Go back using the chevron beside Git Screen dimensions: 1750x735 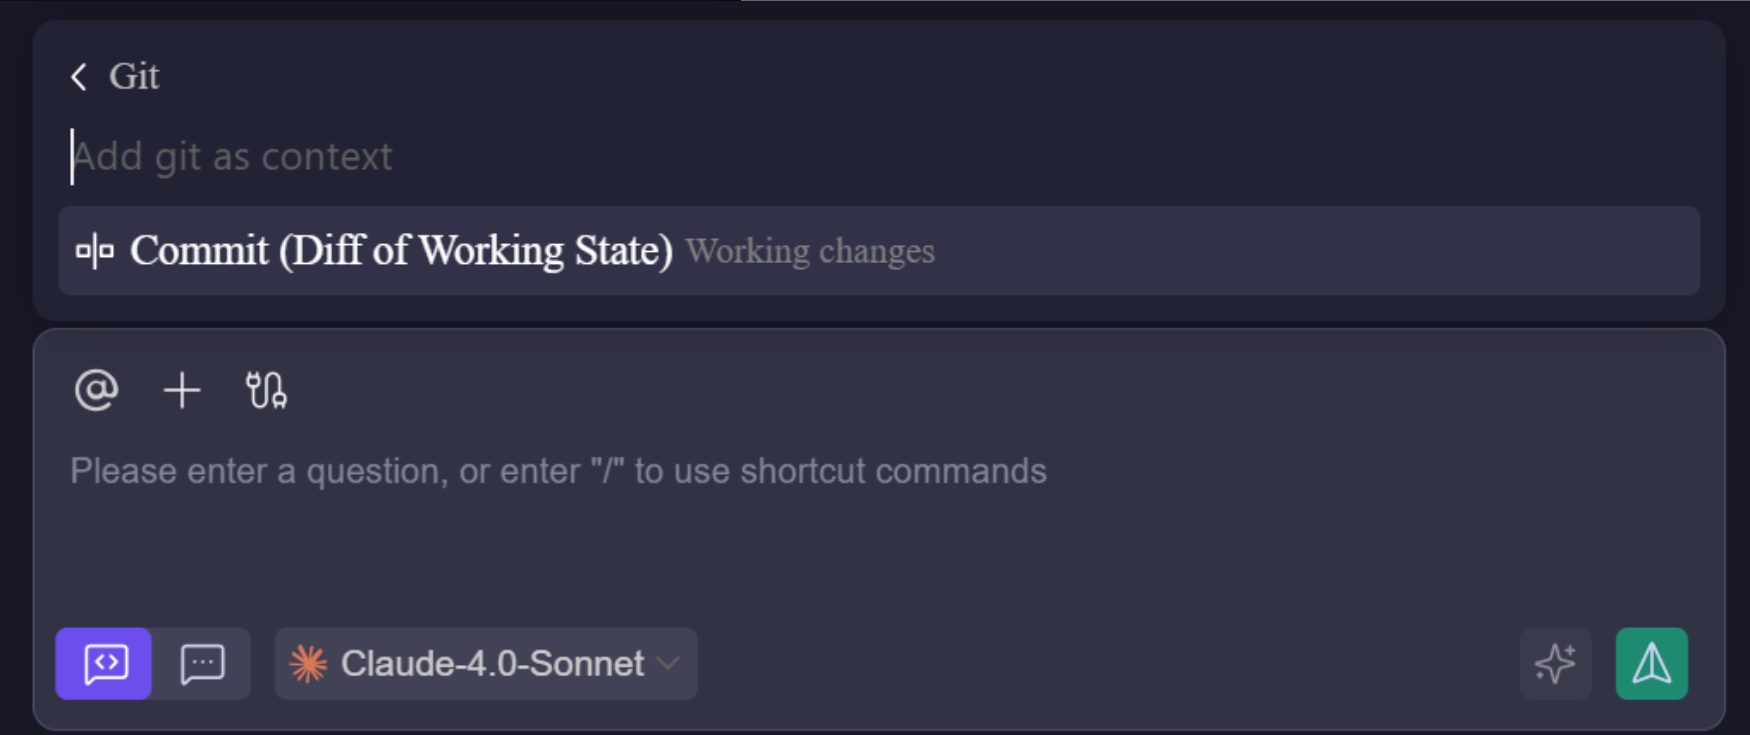(x=79, y=77)
